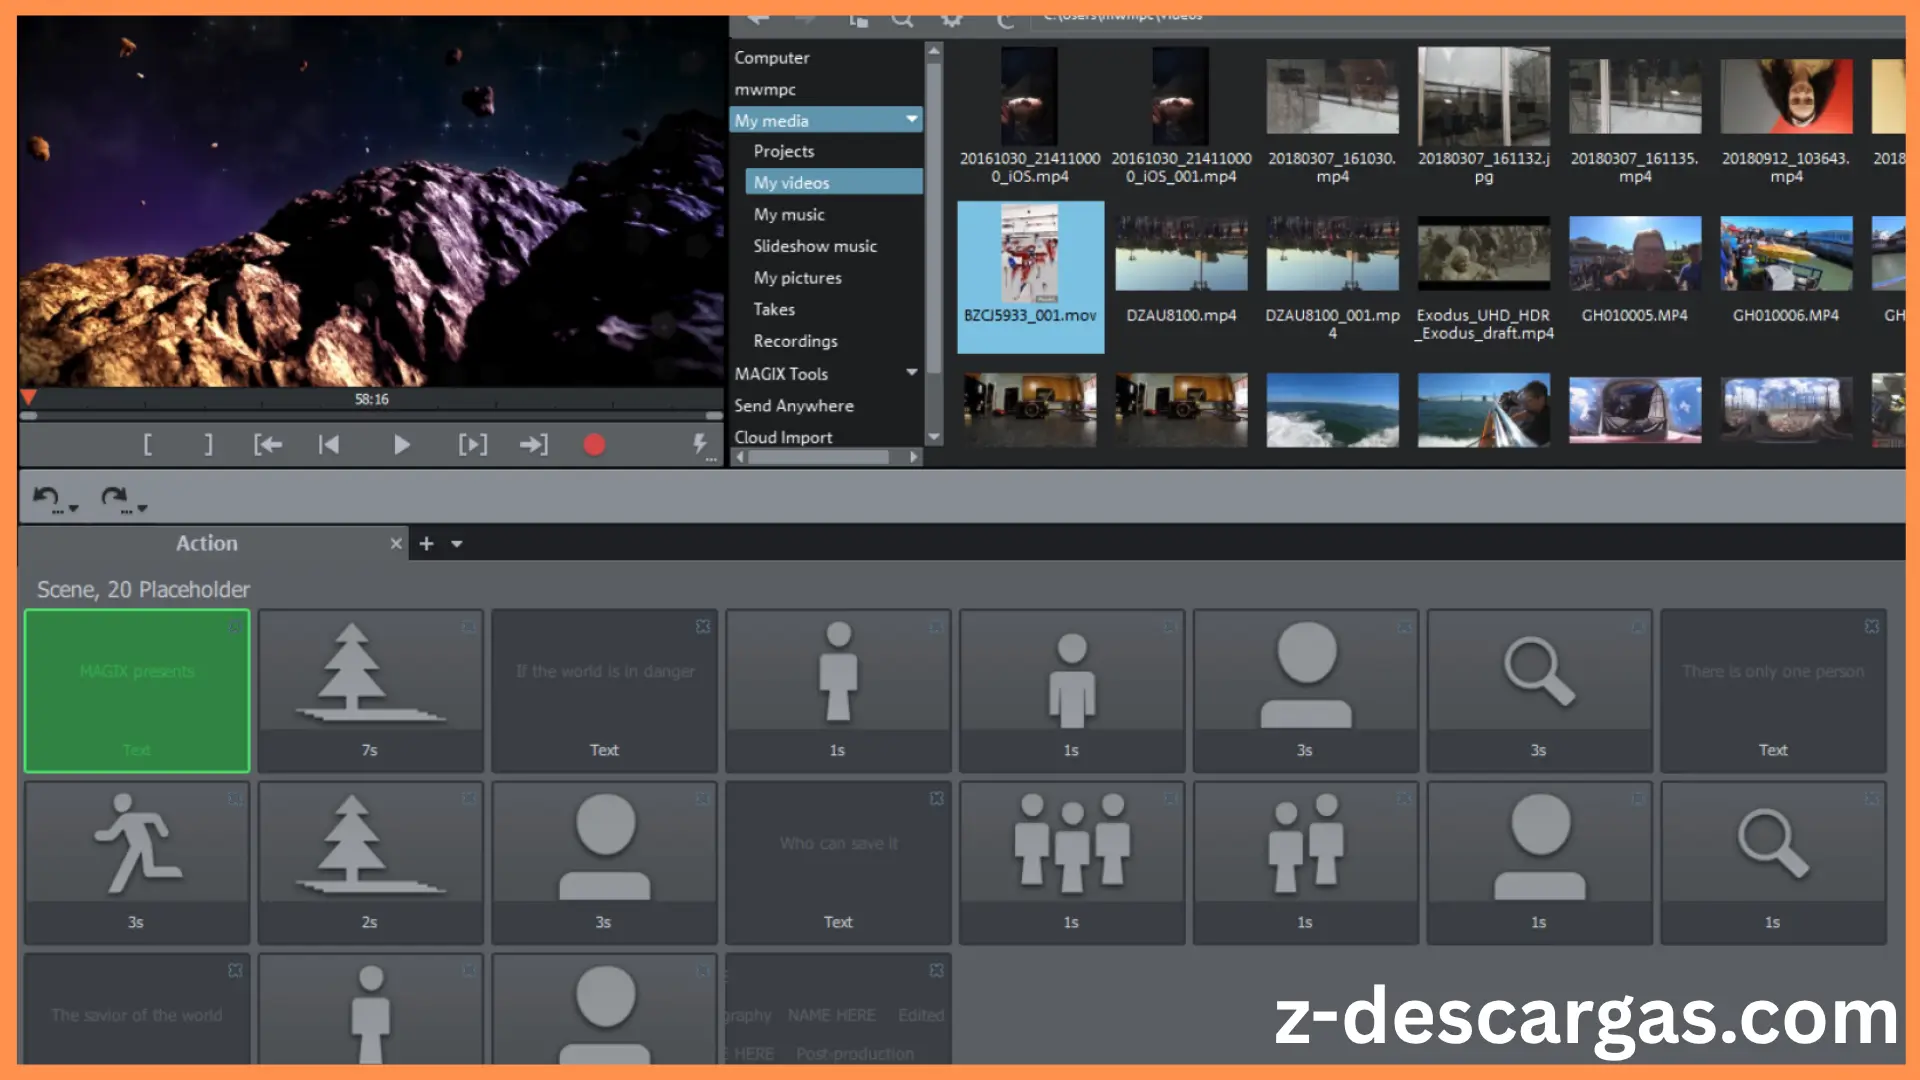Start recording with the red button
This screenshot has width=1920, height=1080.
click(594, 444)
